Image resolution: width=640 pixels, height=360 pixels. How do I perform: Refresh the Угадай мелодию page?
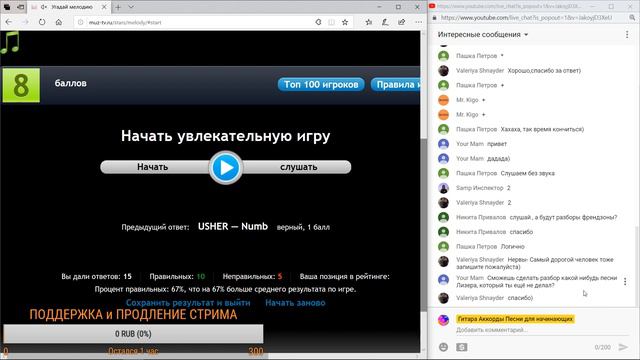coord(42,22)
